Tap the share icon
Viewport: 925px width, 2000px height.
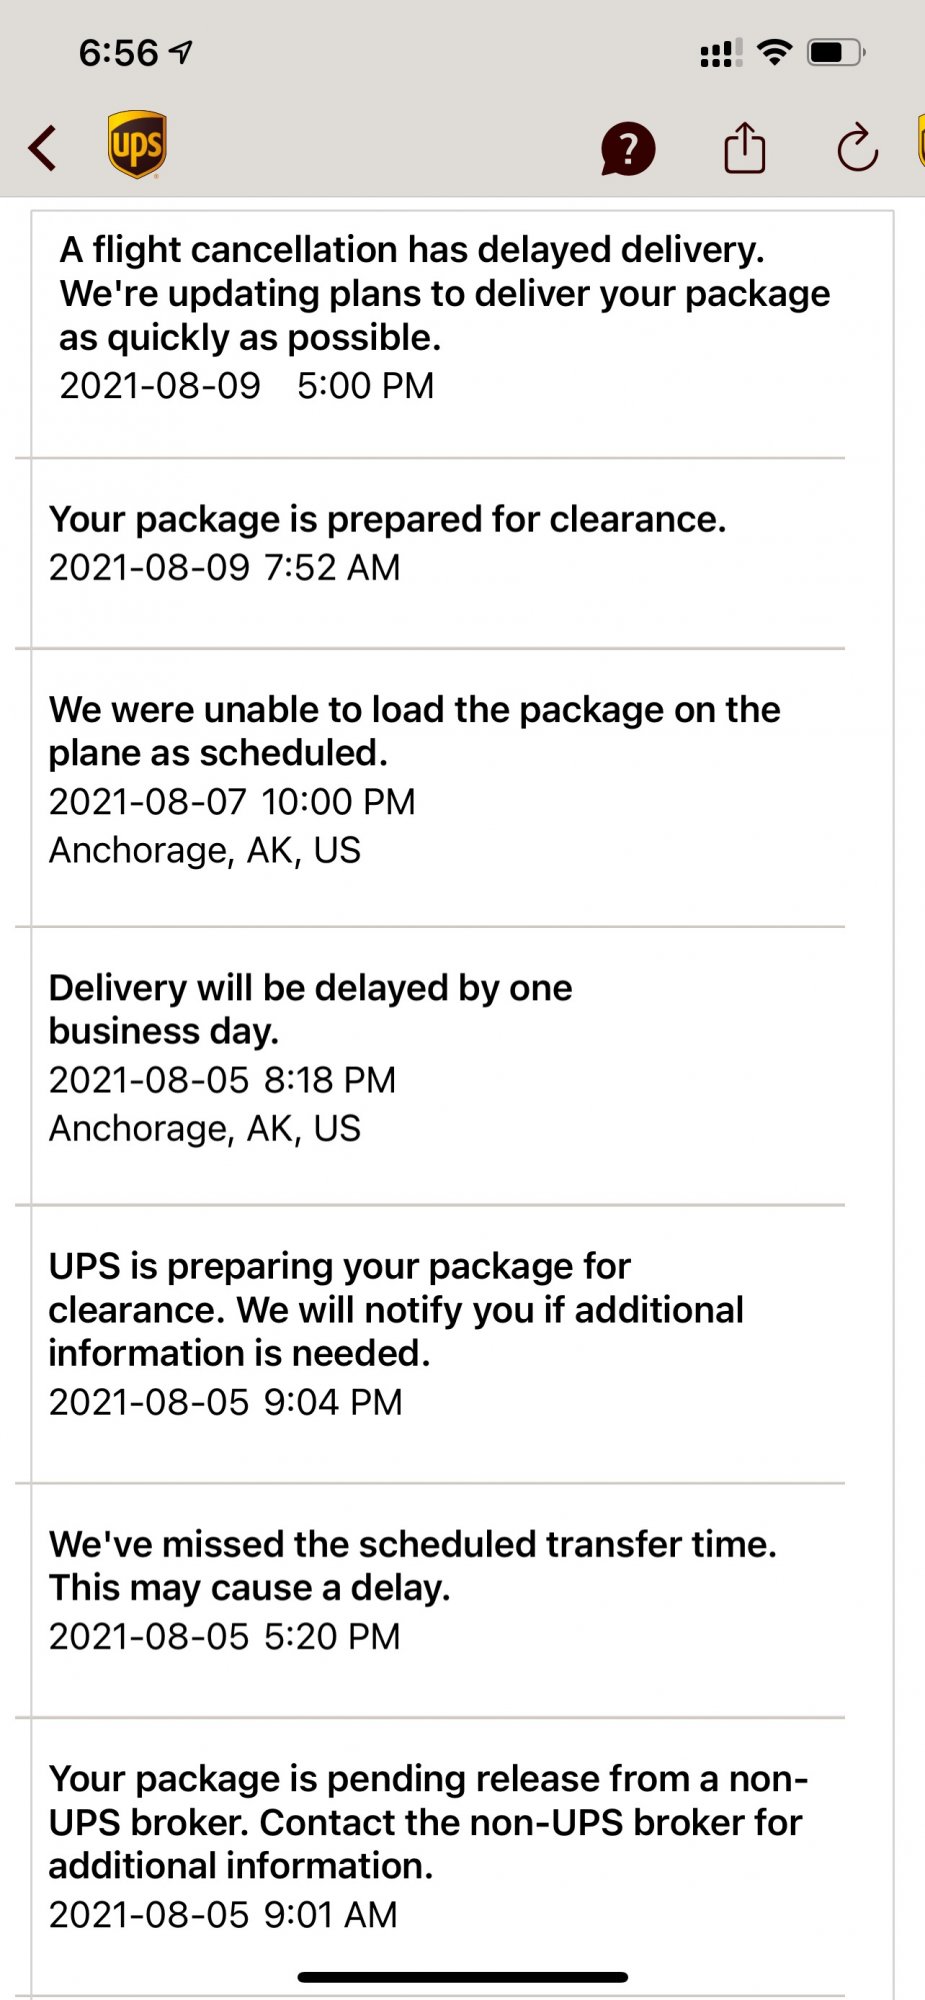click(x=745, y=148)
